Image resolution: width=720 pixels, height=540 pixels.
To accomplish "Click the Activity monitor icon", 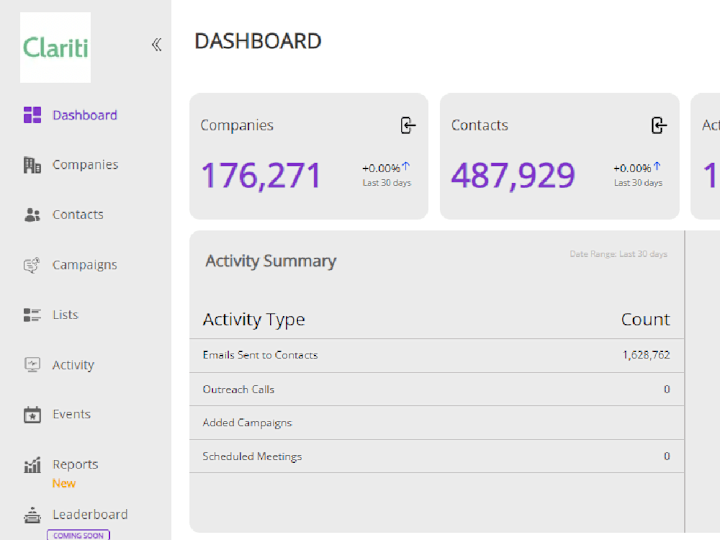I will [x=32, y=365].
